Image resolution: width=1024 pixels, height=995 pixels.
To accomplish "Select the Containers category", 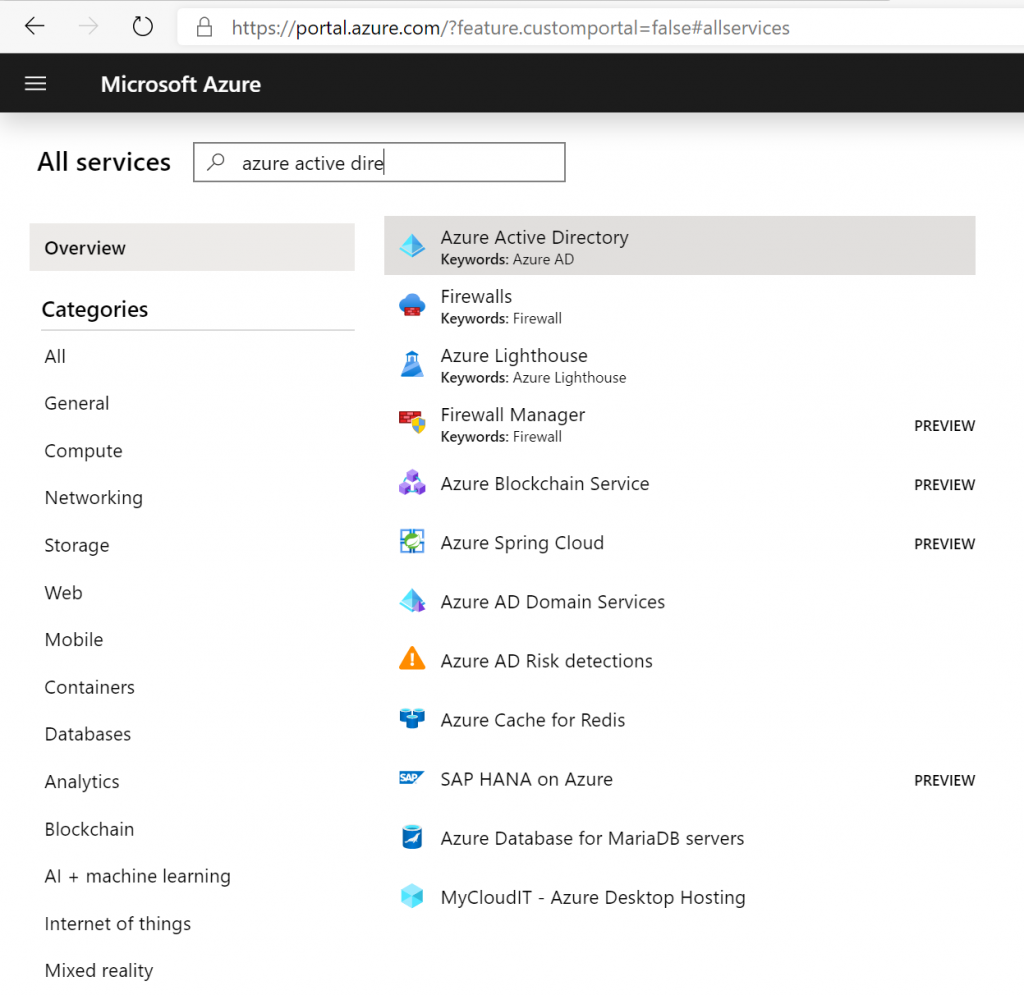I will 89,687.
